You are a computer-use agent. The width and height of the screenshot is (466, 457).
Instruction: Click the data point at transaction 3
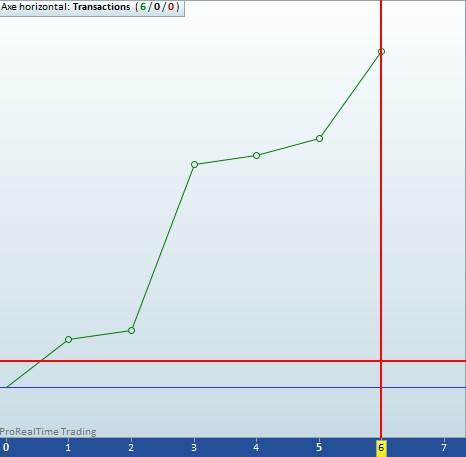click(194, 164)
